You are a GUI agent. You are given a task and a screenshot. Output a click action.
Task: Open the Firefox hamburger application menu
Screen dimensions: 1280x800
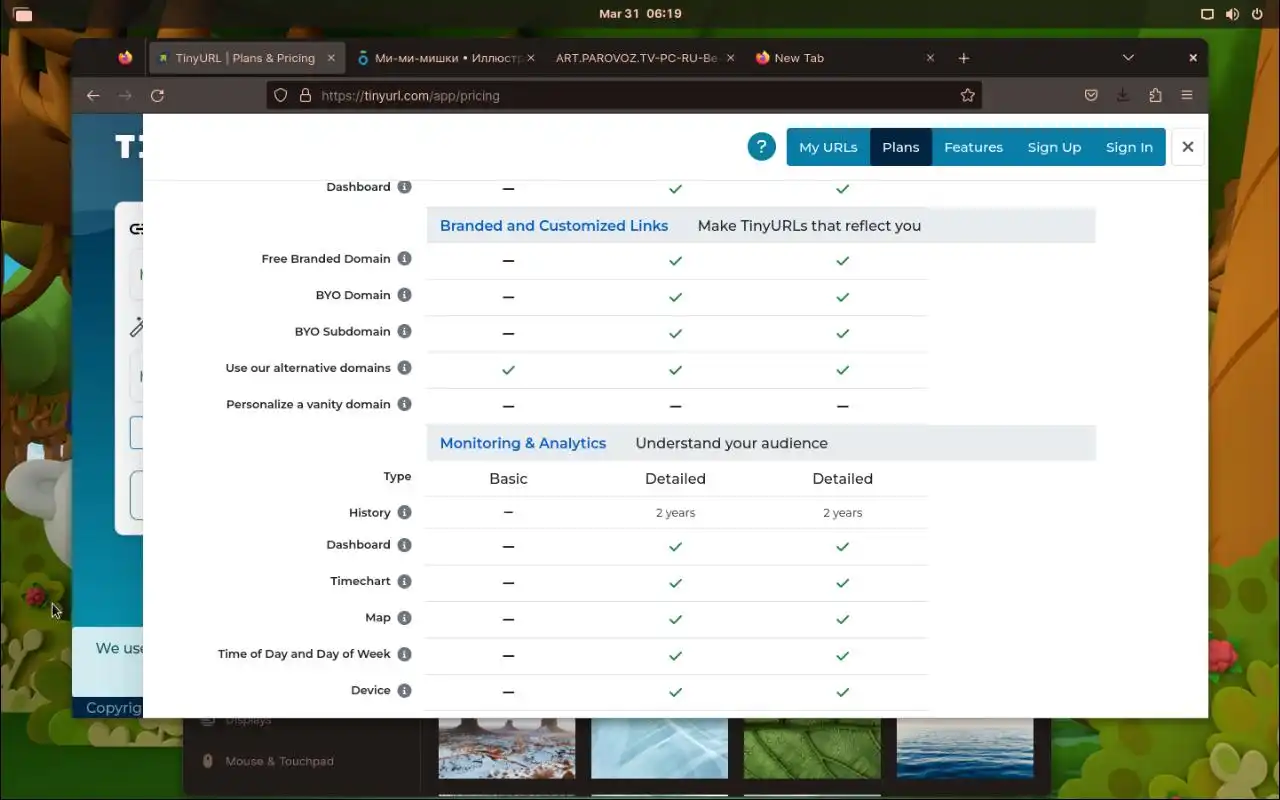pos(1187,95)
